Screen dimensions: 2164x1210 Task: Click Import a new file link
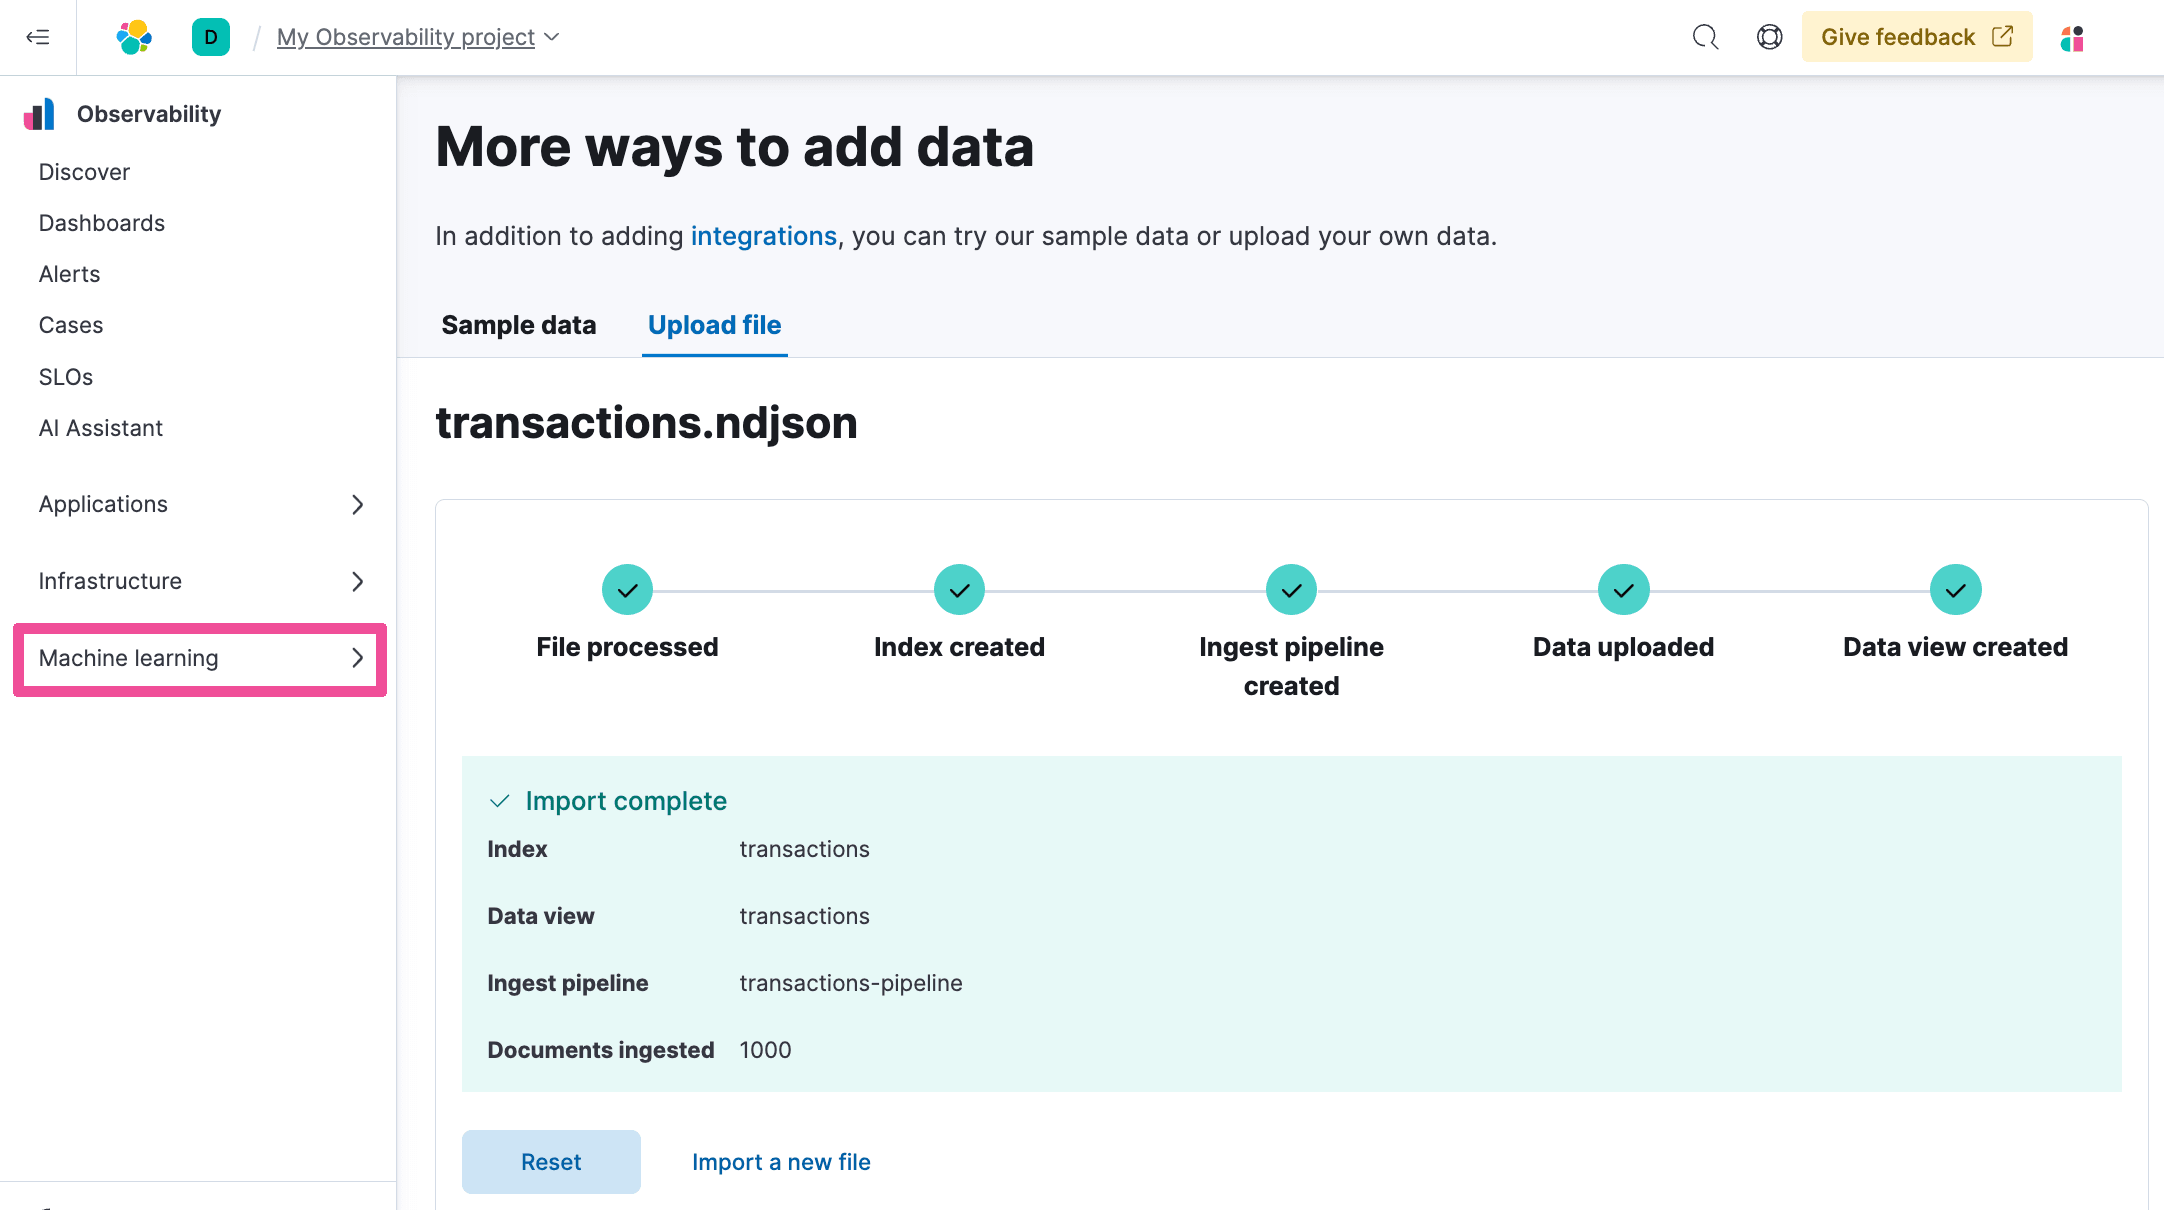[781, 1162]
